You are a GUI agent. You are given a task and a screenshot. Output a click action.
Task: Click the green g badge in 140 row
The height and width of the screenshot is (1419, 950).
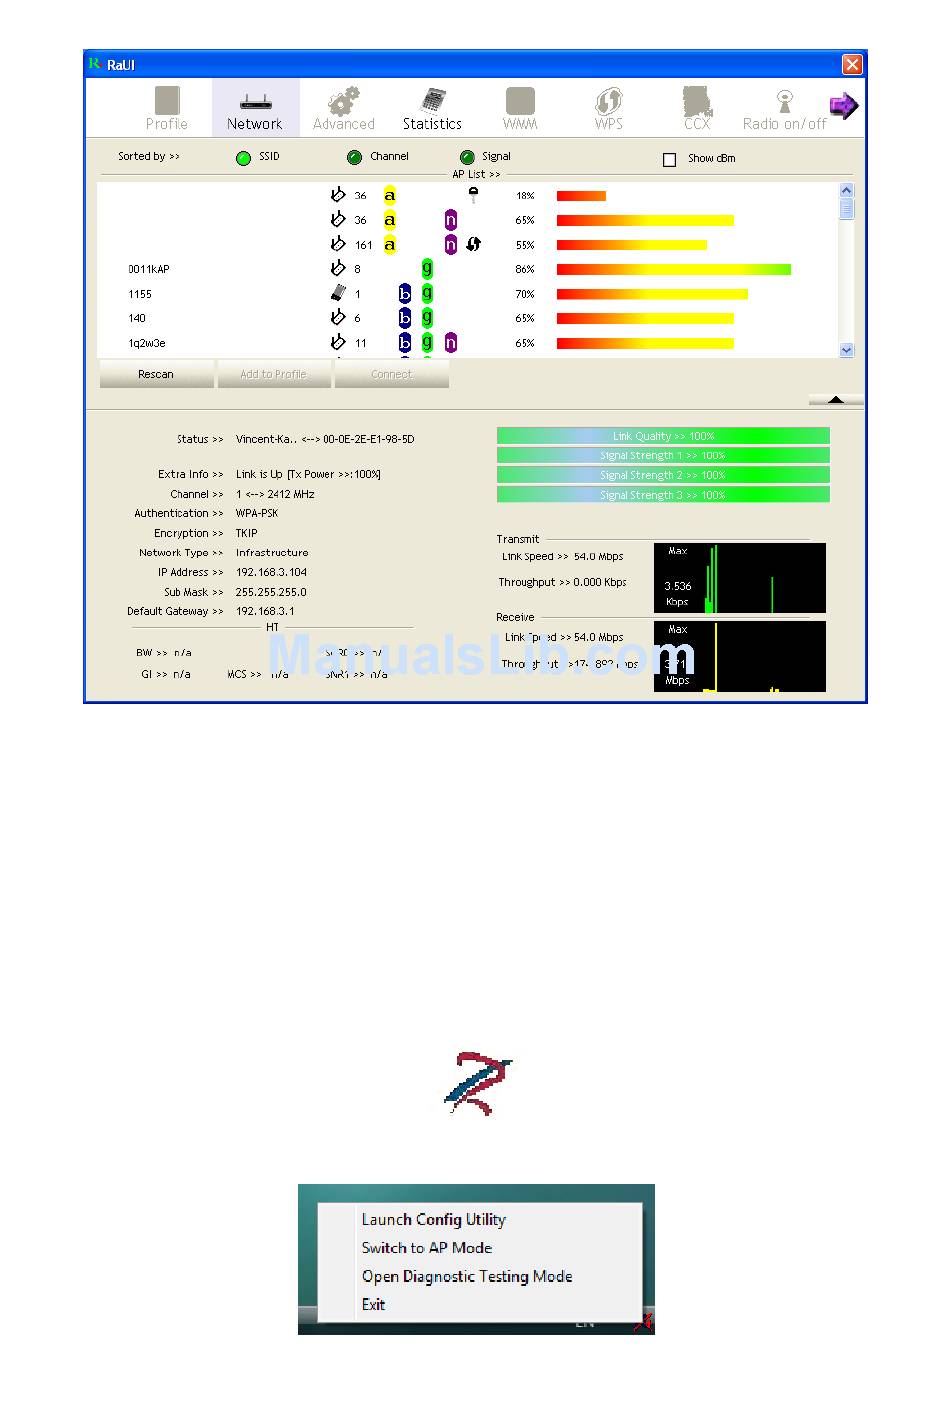coord(427,317)
